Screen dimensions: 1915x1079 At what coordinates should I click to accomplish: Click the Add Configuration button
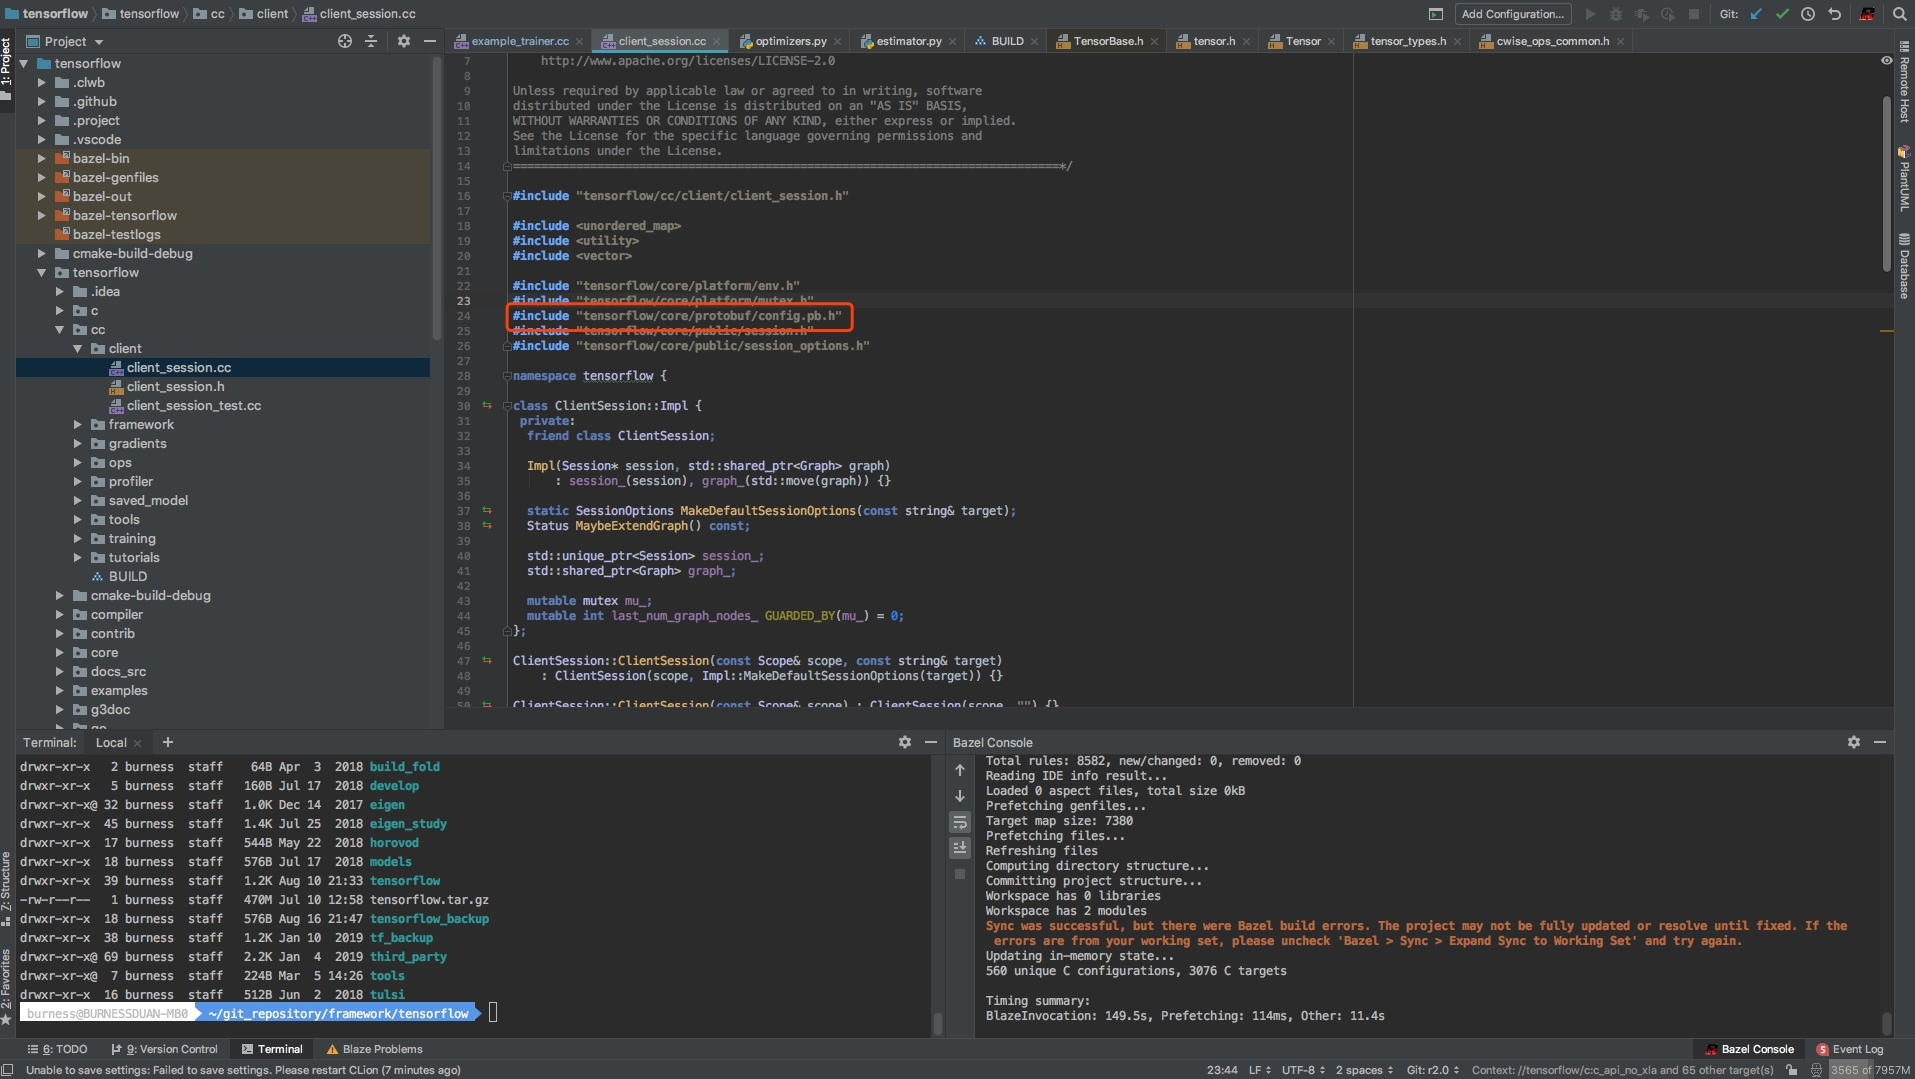click(1512, 14)
